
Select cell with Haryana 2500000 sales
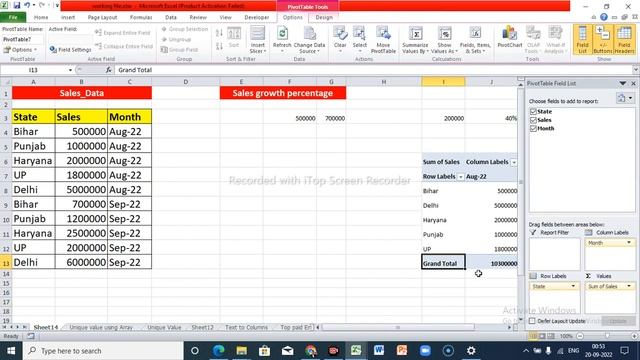point(81,233)
